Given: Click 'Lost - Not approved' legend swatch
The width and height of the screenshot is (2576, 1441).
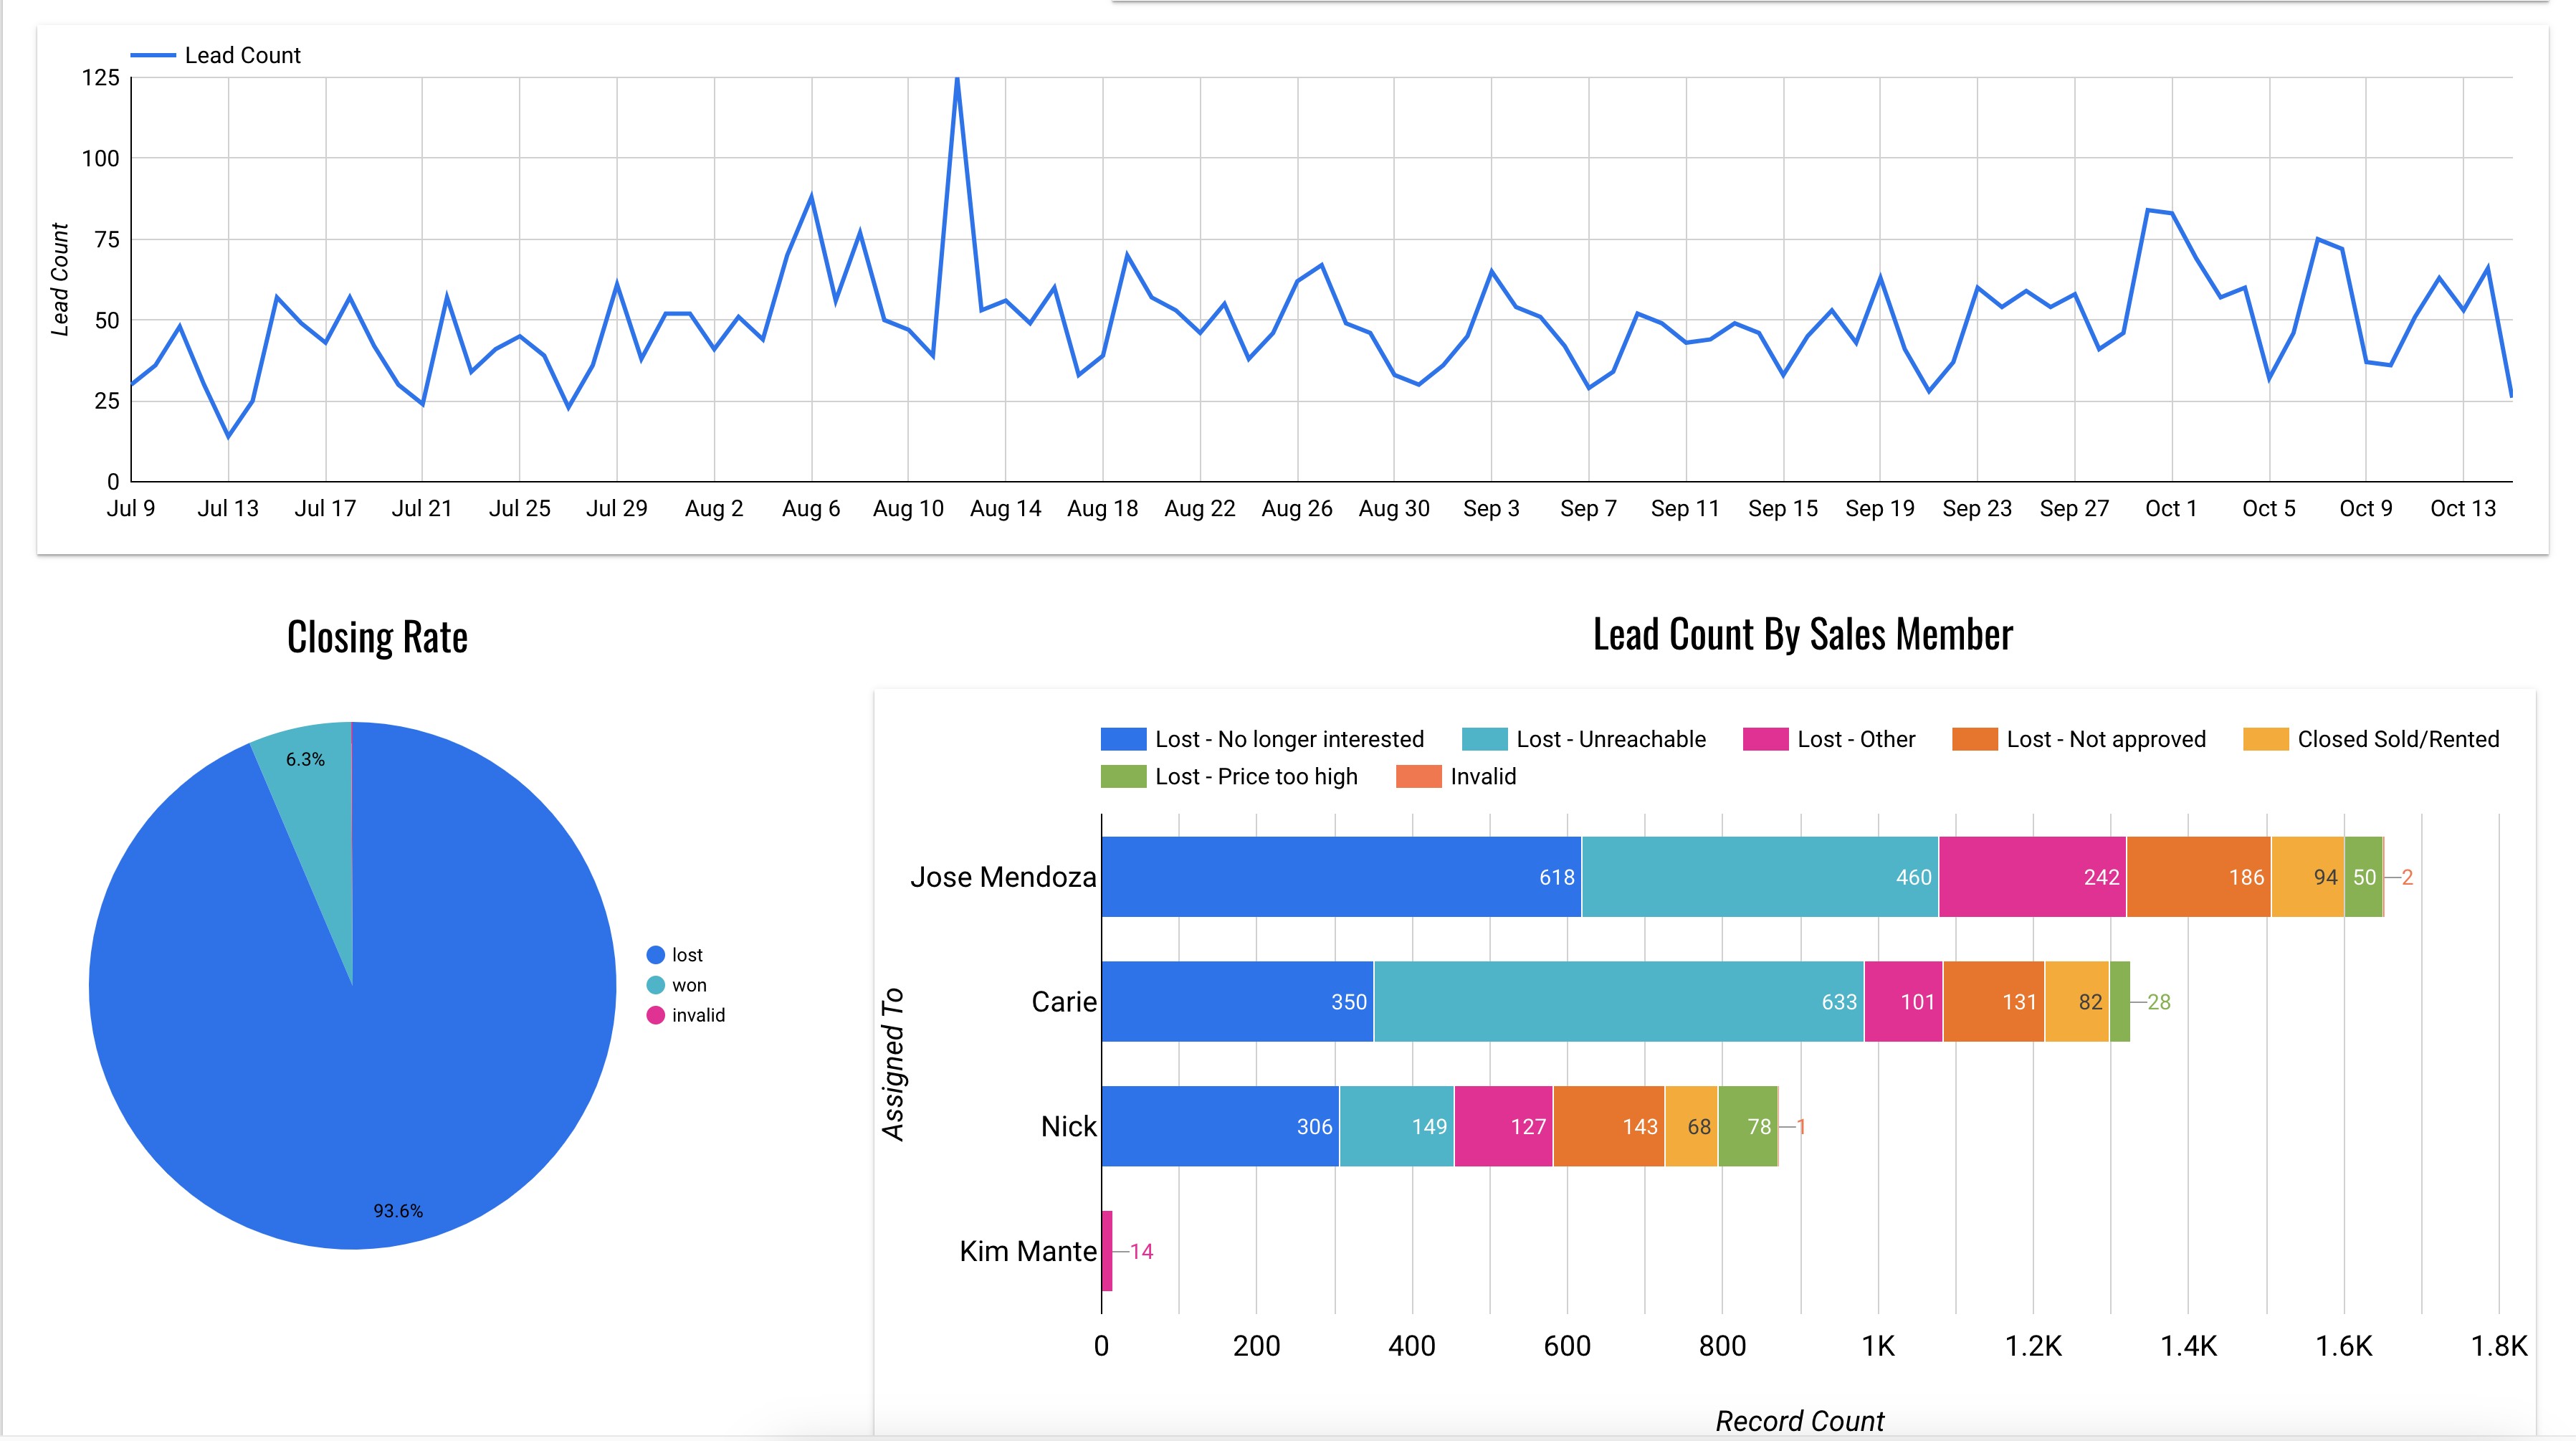Looking at the screenshot, I should 1974,739.
